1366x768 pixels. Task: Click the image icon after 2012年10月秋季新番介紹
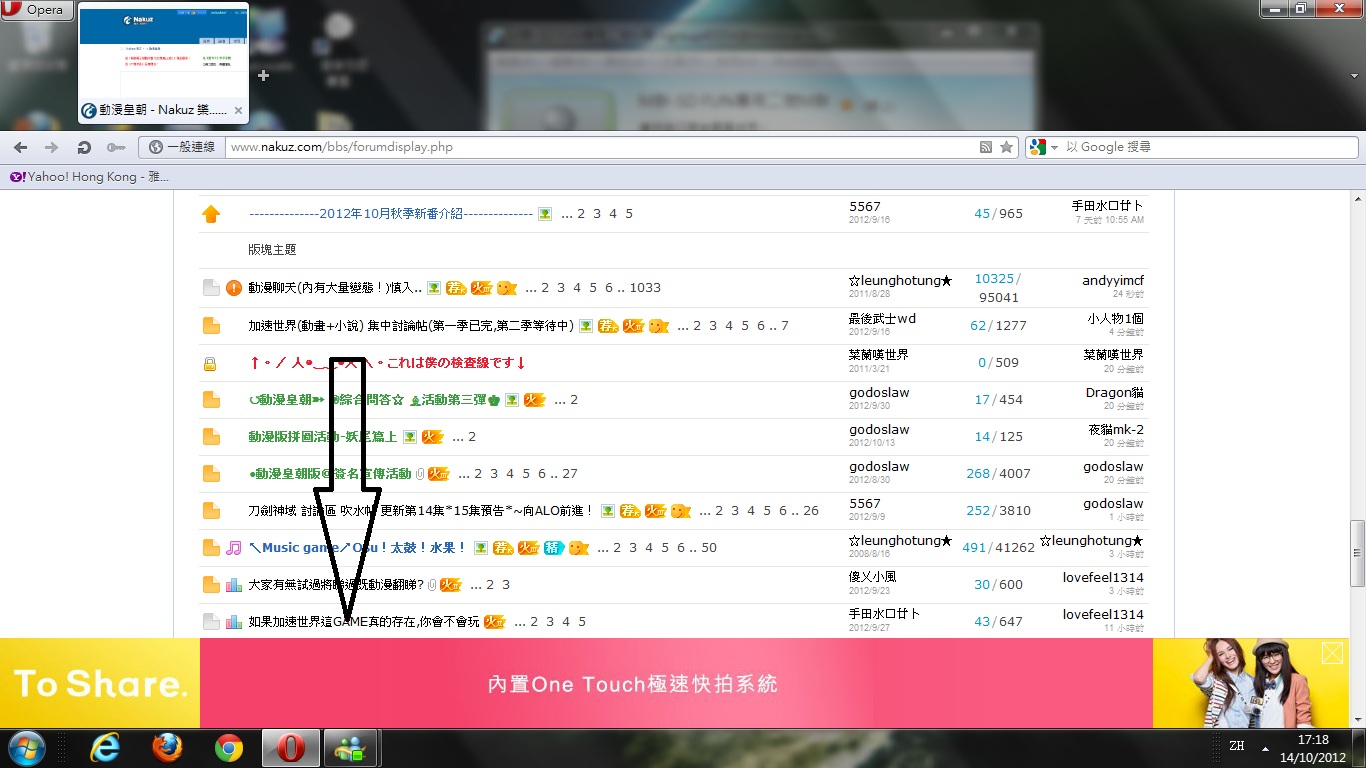click(545, 214)
